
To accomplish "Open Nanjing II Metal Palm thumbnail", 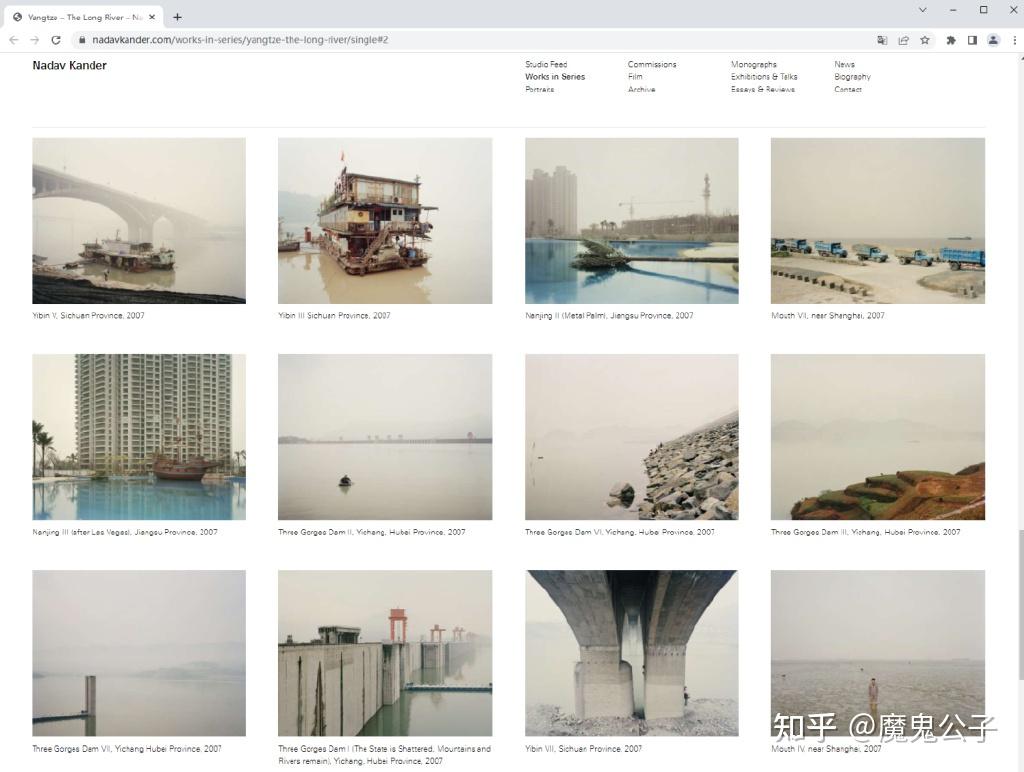I will [632, 221].
